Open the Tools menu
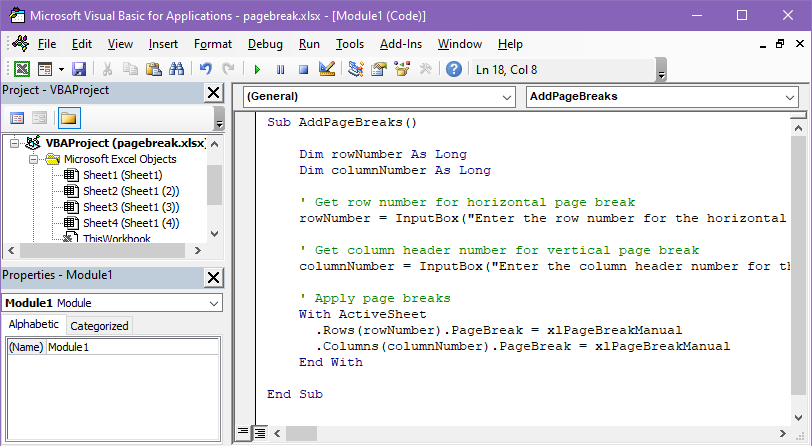Screen dimensions: 812x446 point(350,44)
